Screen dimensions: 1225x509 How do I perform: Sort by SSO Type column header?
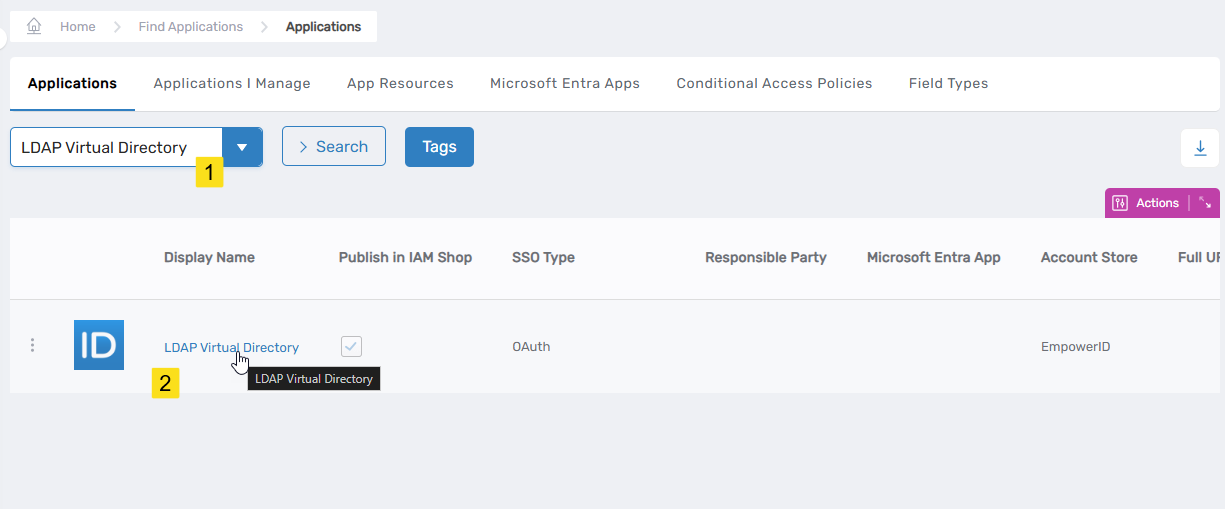[x=543, y=257]
